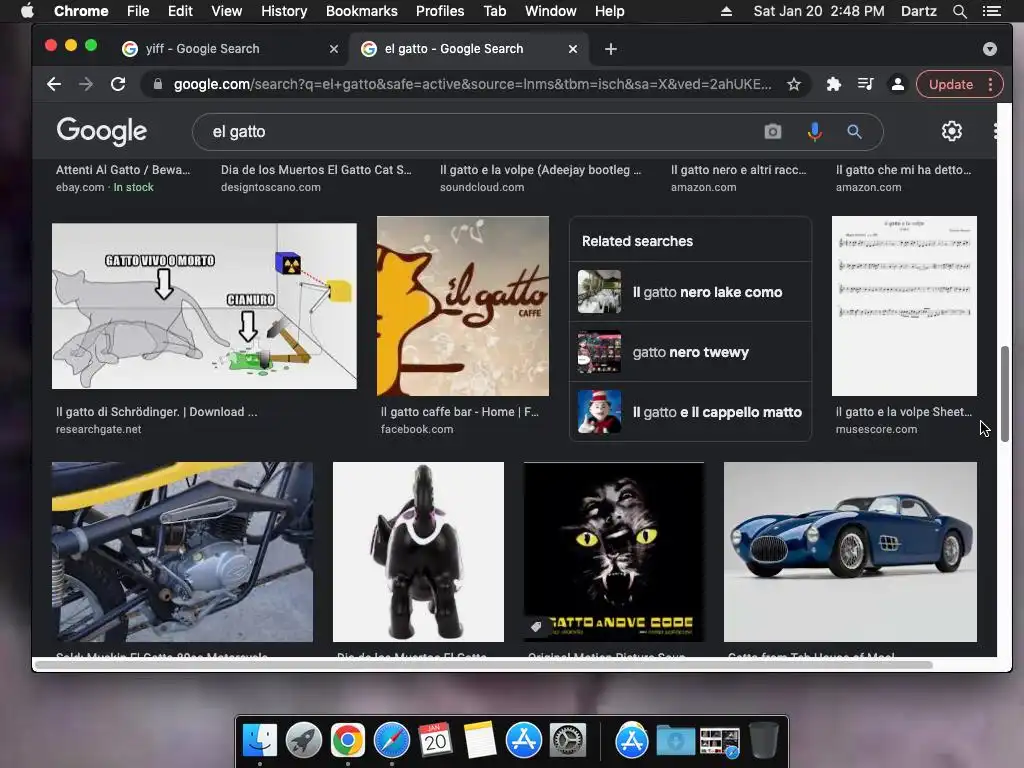Click the Attenti Al Gatto ebay result title

[x=123, y=170]
